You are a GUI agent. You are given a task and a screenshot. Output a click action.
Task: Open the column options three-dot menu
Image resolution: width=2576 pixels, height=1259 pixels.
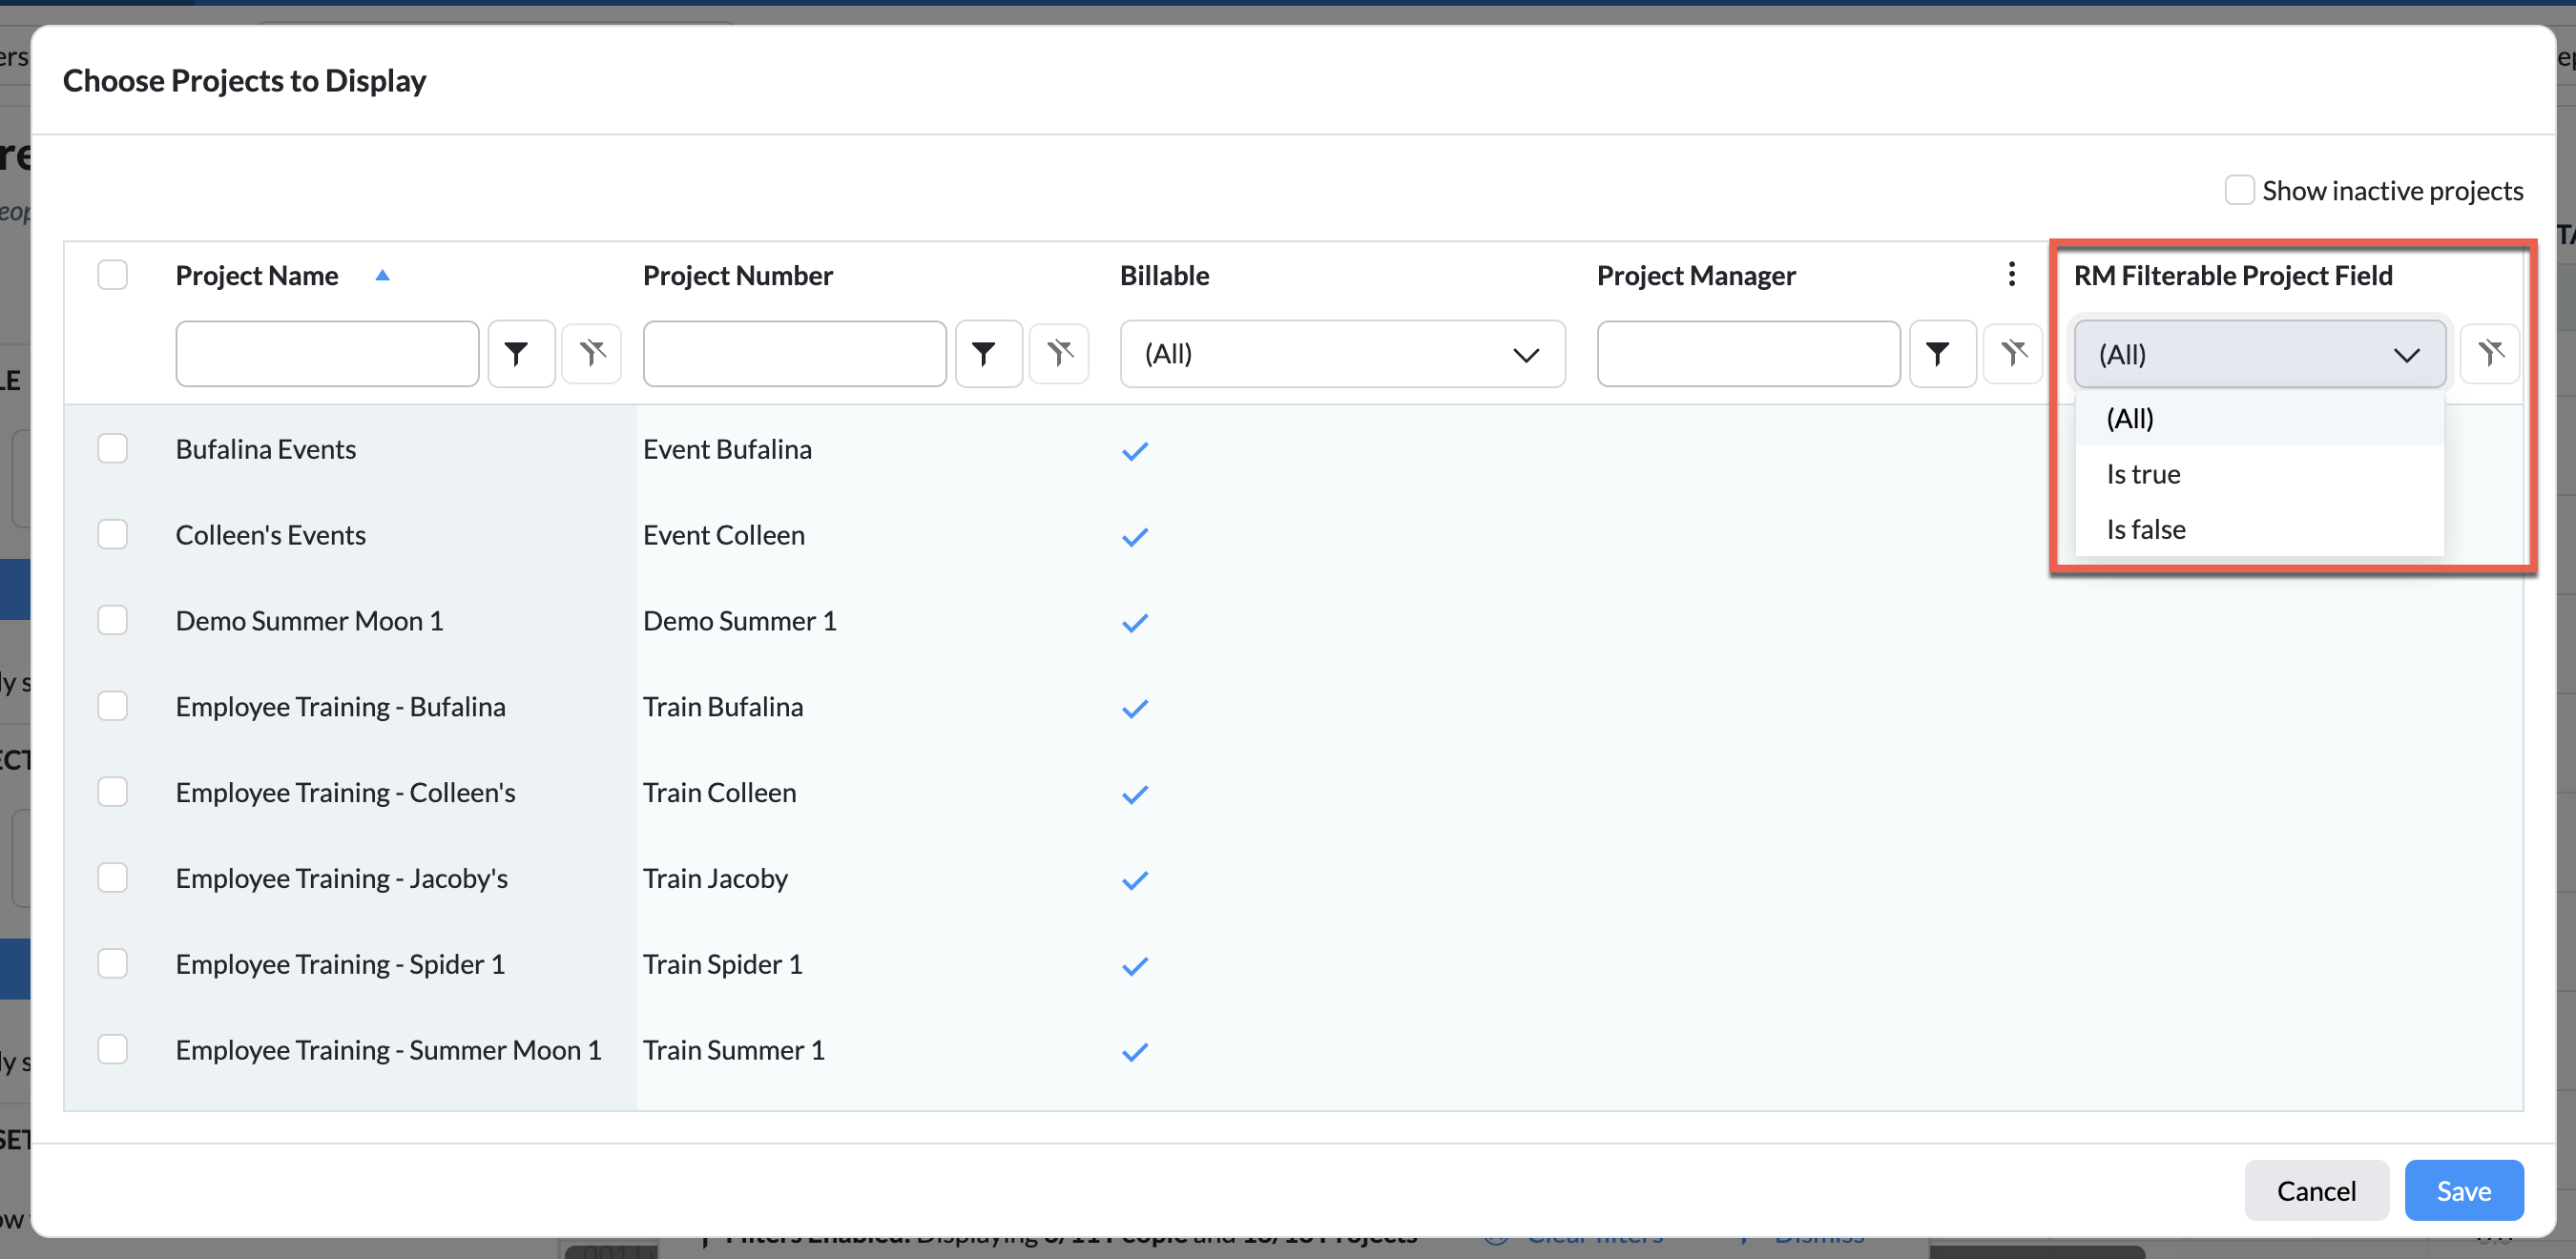pyautogui.click(x=2012, y=274)
